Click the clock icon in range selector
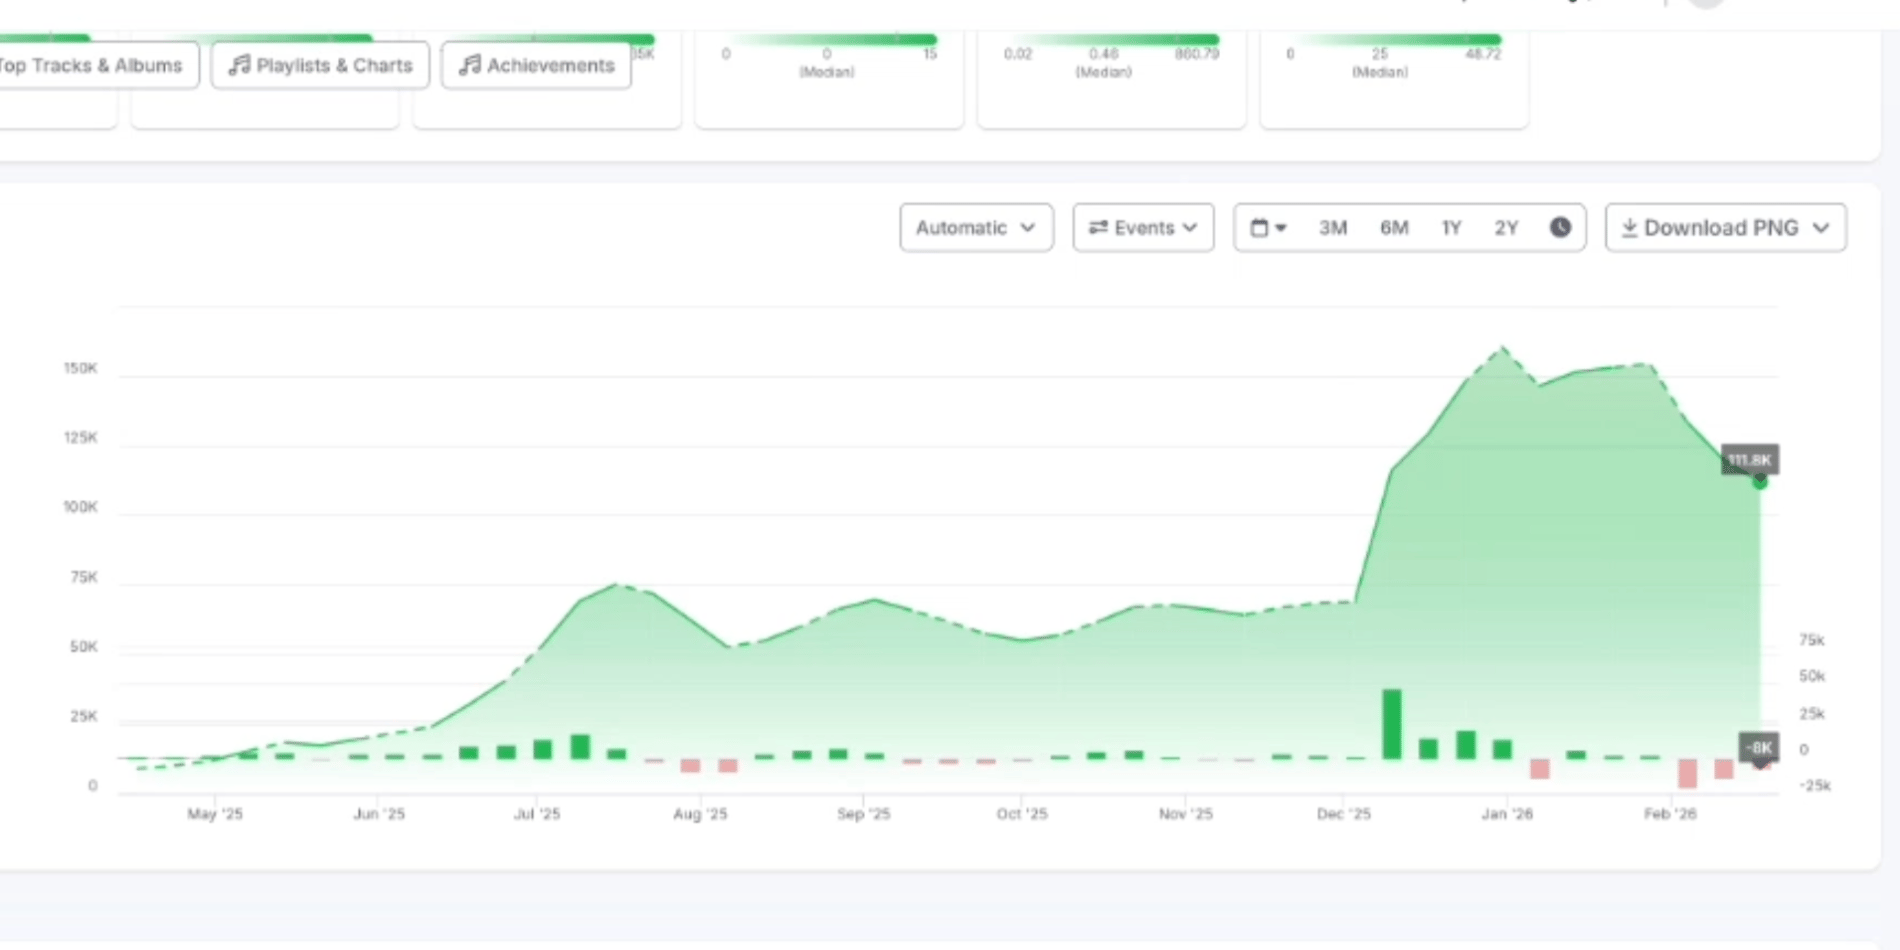The image size is (1900, 950). 1560,227
